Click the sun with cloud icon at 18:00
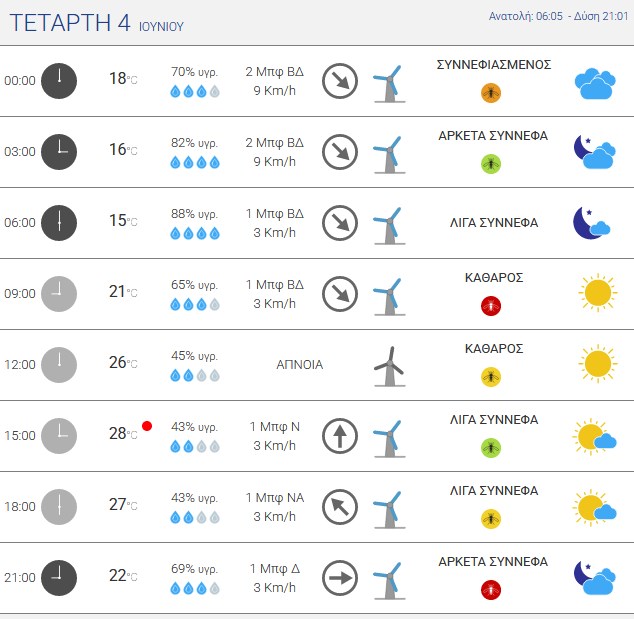The image size is (634, 619). pos(594,507)
